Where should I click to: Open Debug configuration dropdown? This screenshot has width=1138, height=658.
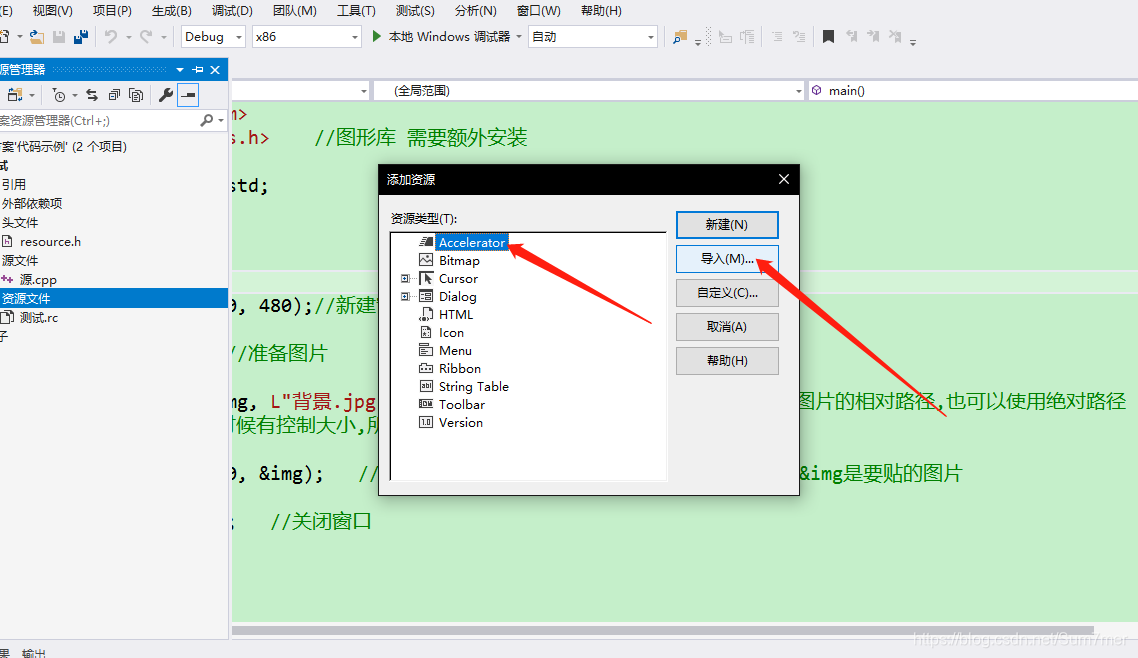click(213, 36)
